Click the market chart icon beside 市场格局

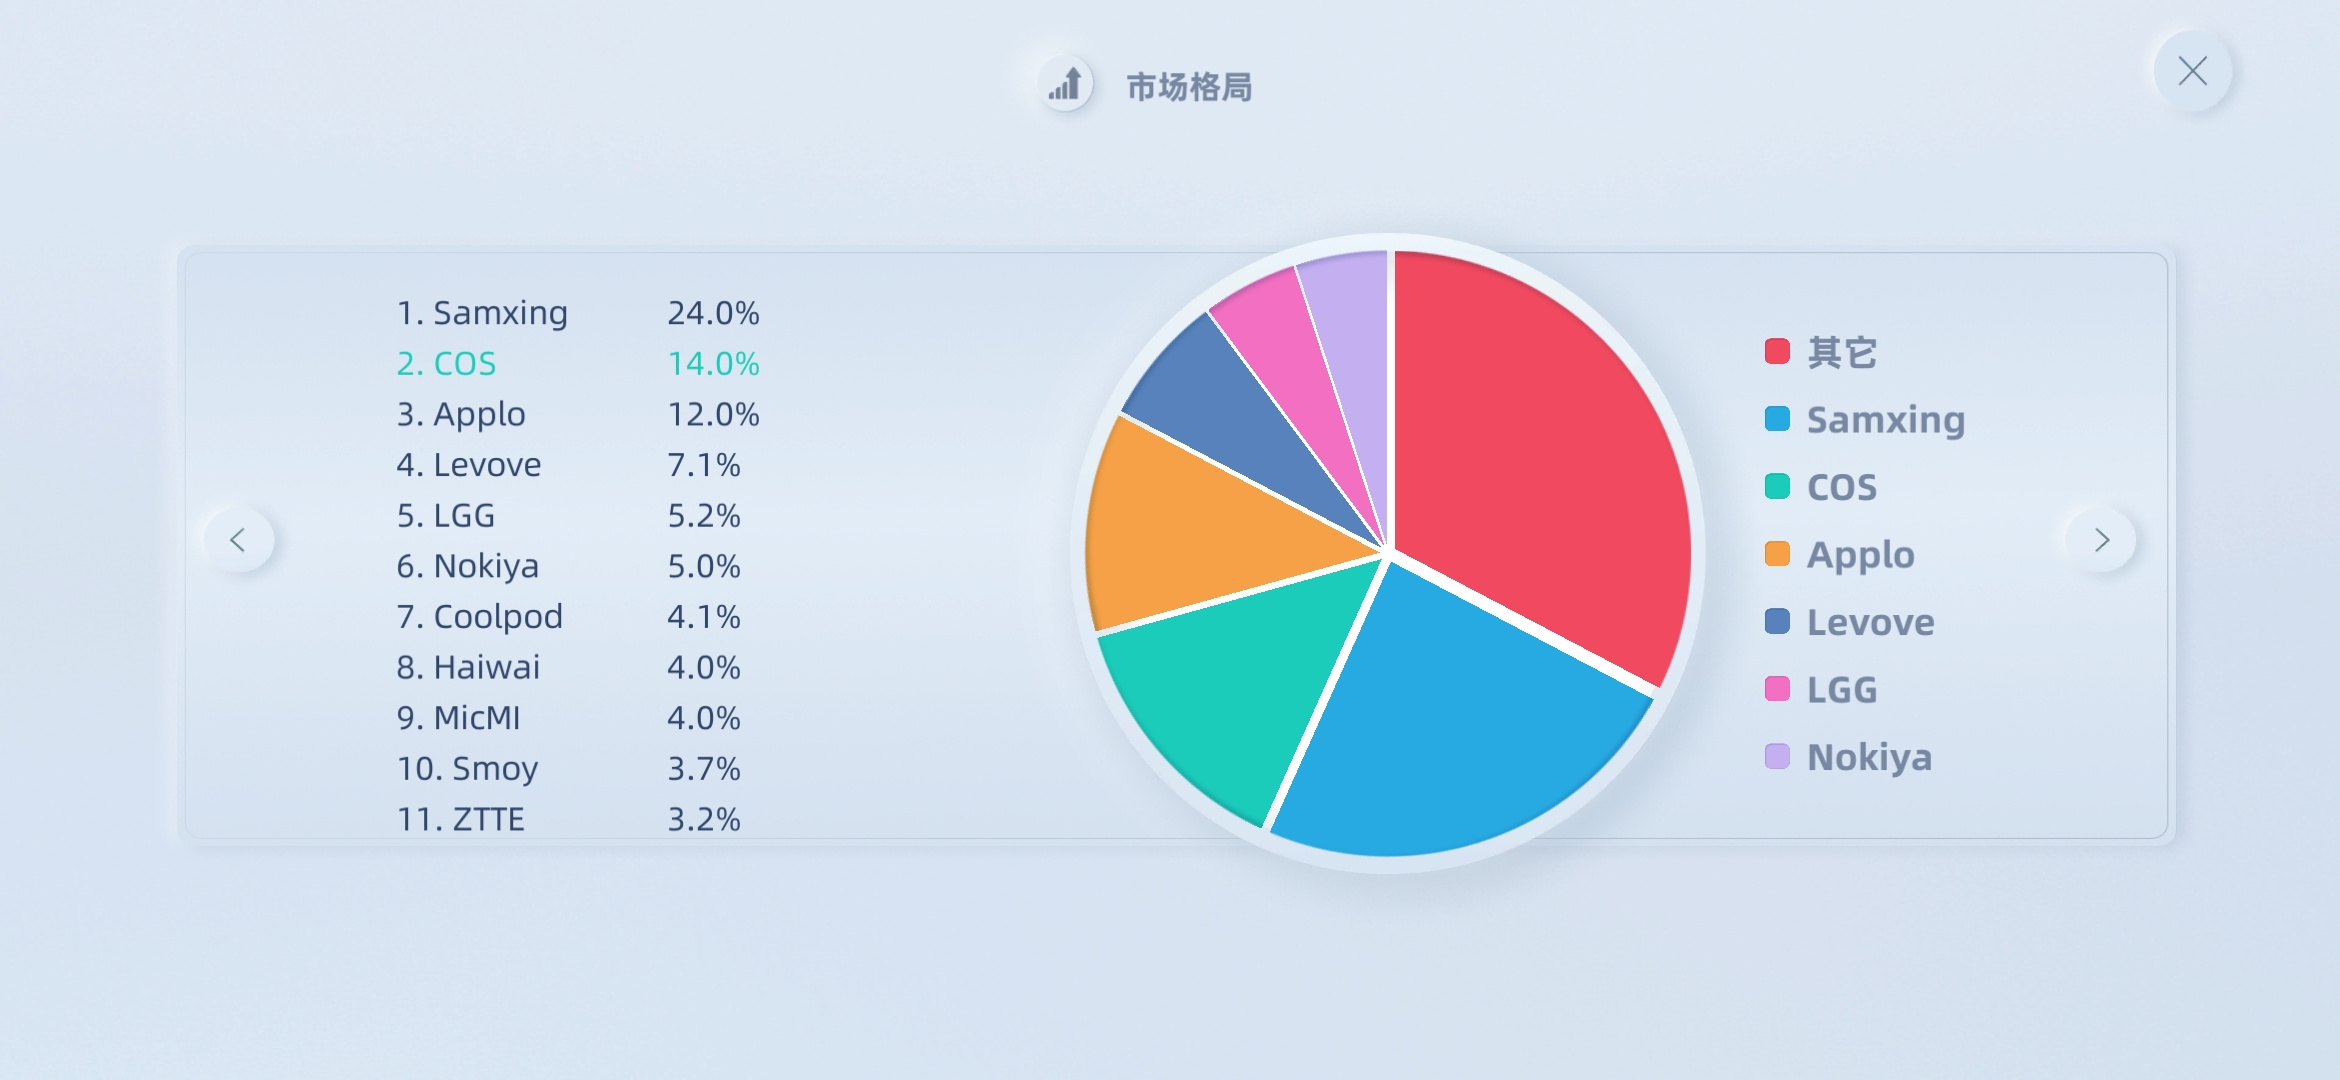(1065, 83)
